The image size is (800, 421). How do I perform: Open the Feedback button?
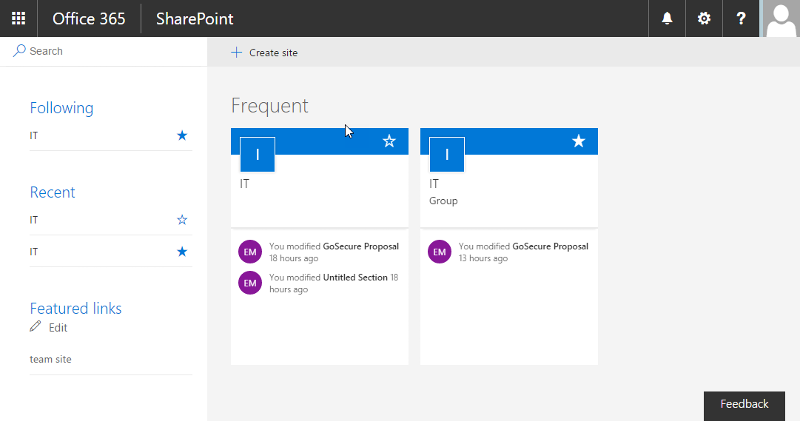click(744, 404)
